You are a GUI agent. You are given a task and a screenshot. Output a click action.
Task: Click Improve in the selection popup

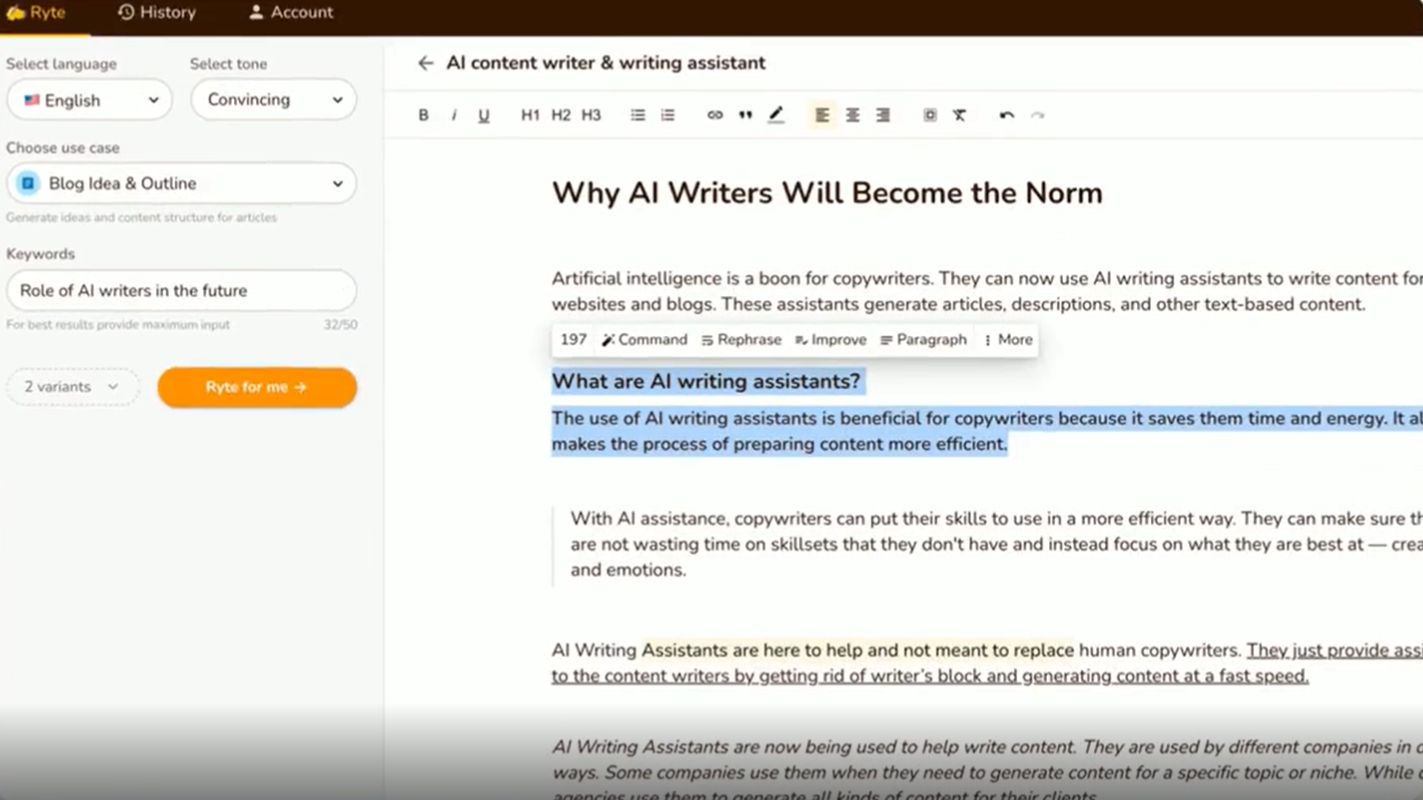[831, 340]
